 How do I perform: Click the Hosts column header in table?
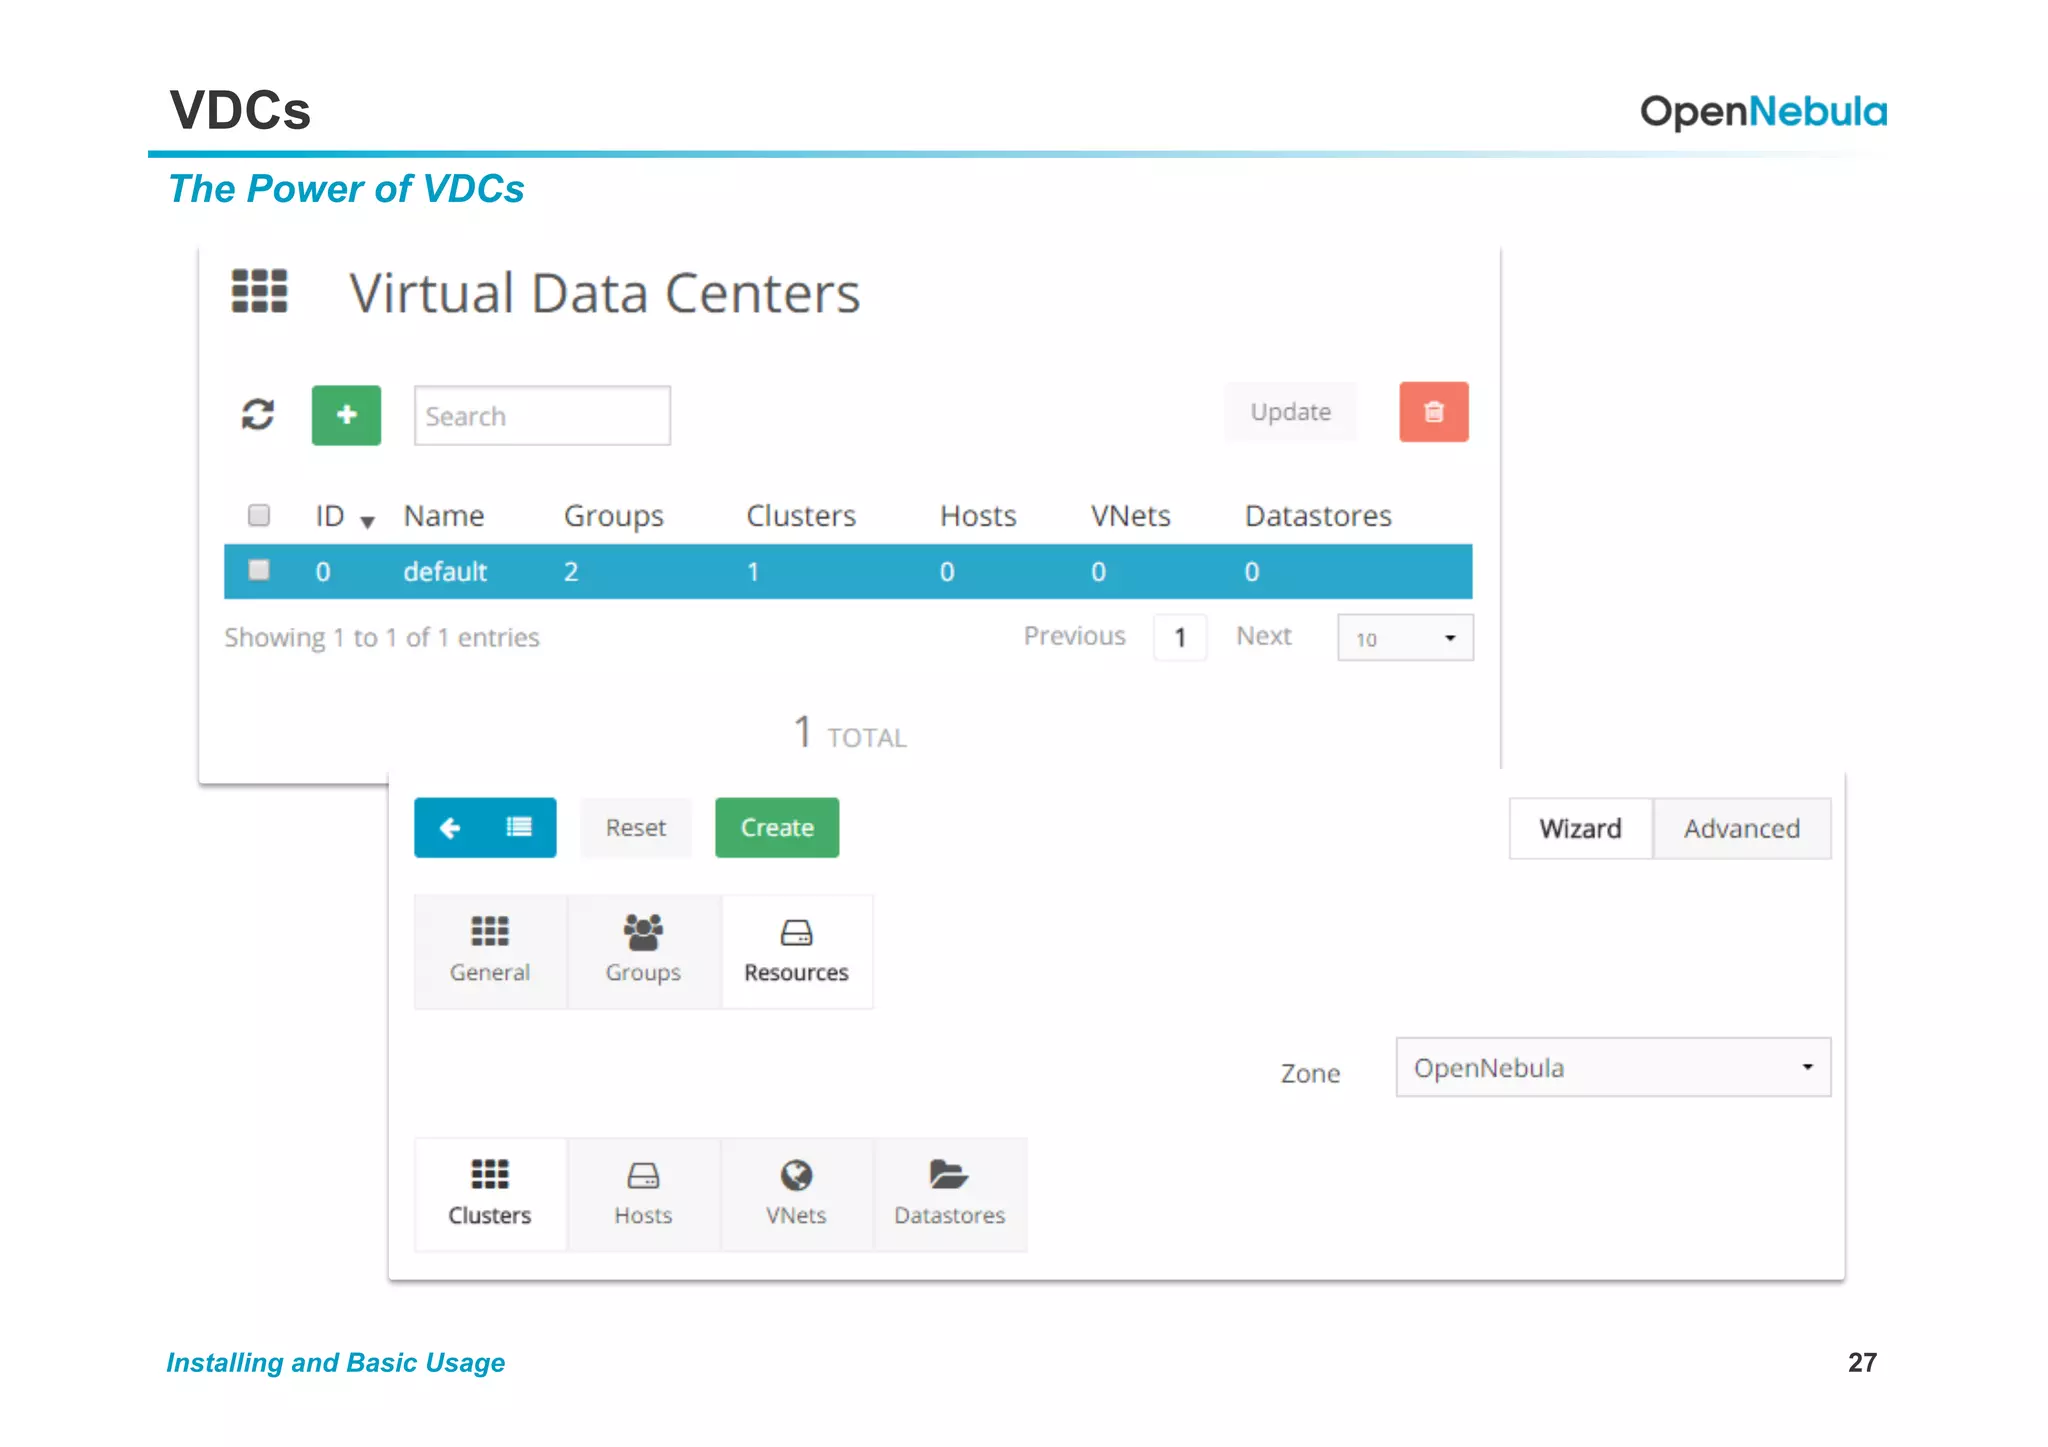[978, 516]
